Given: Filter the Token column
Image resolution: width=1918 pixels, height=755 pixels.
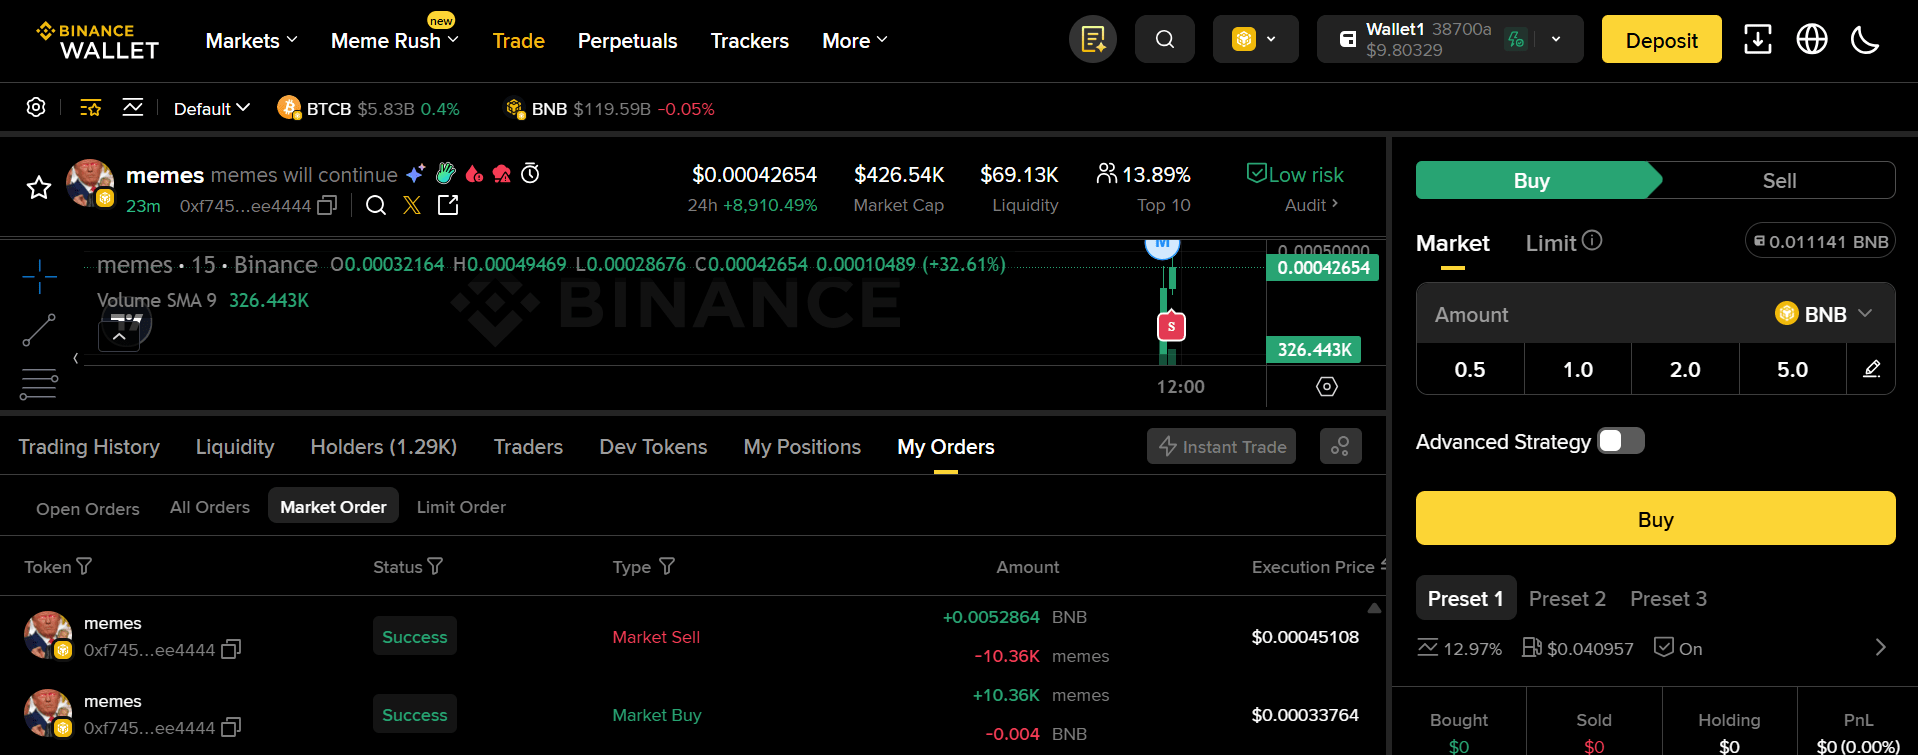Looking at the screenshot, I should coord(84,567).
